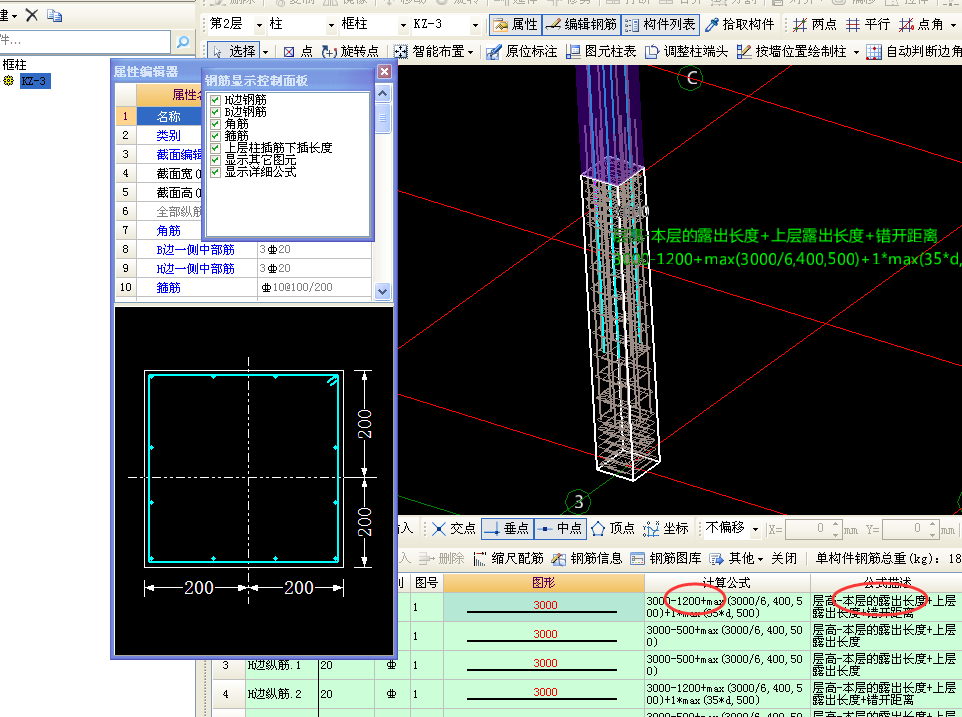Toggle the 构件列表 component list
Screen dimensions: 962x717
660,24
